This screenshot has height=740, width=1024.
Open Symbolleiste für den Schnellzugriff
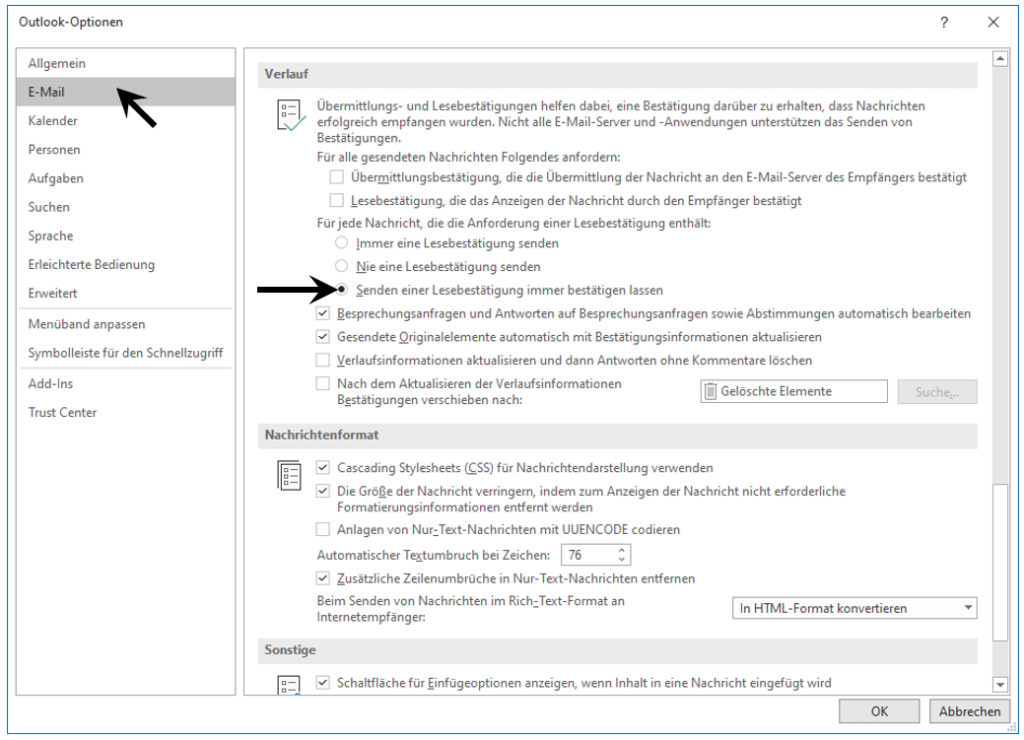[125, 353]
